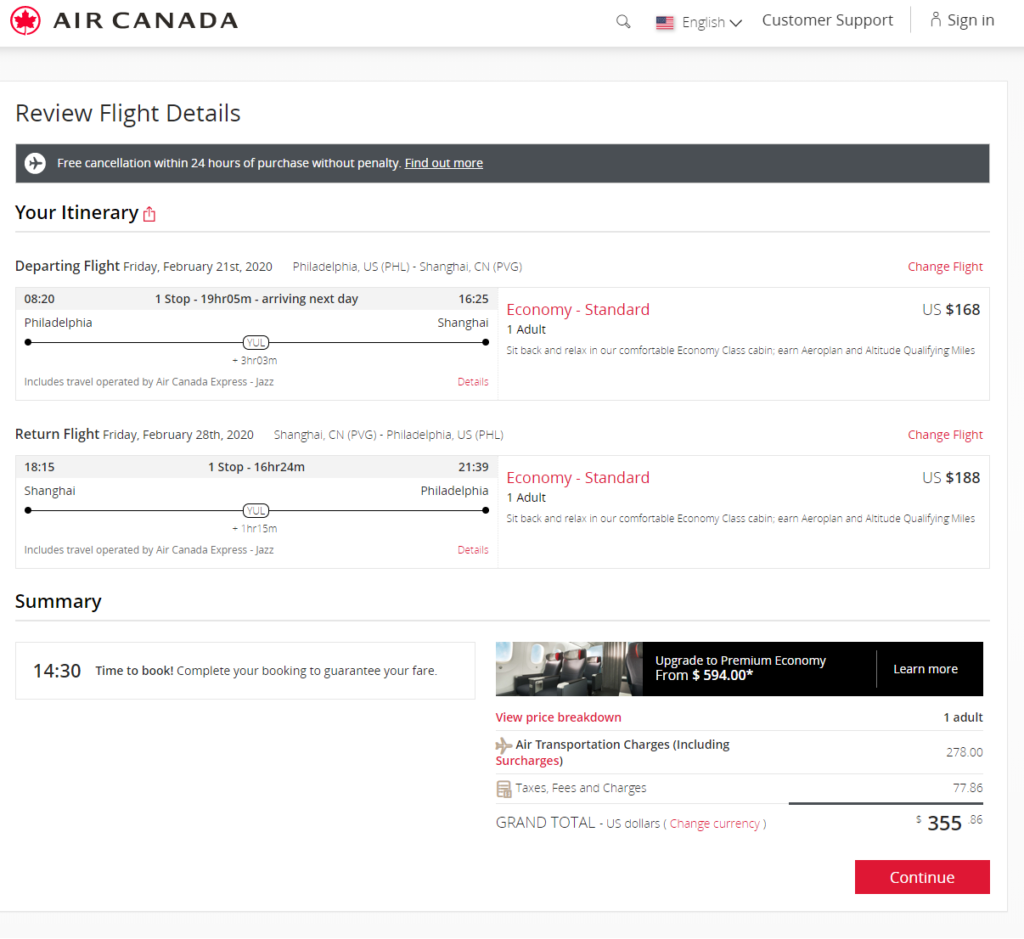Expand the English language dropdown
Viewport: 1024px width, 939px height.
(712, 22)
